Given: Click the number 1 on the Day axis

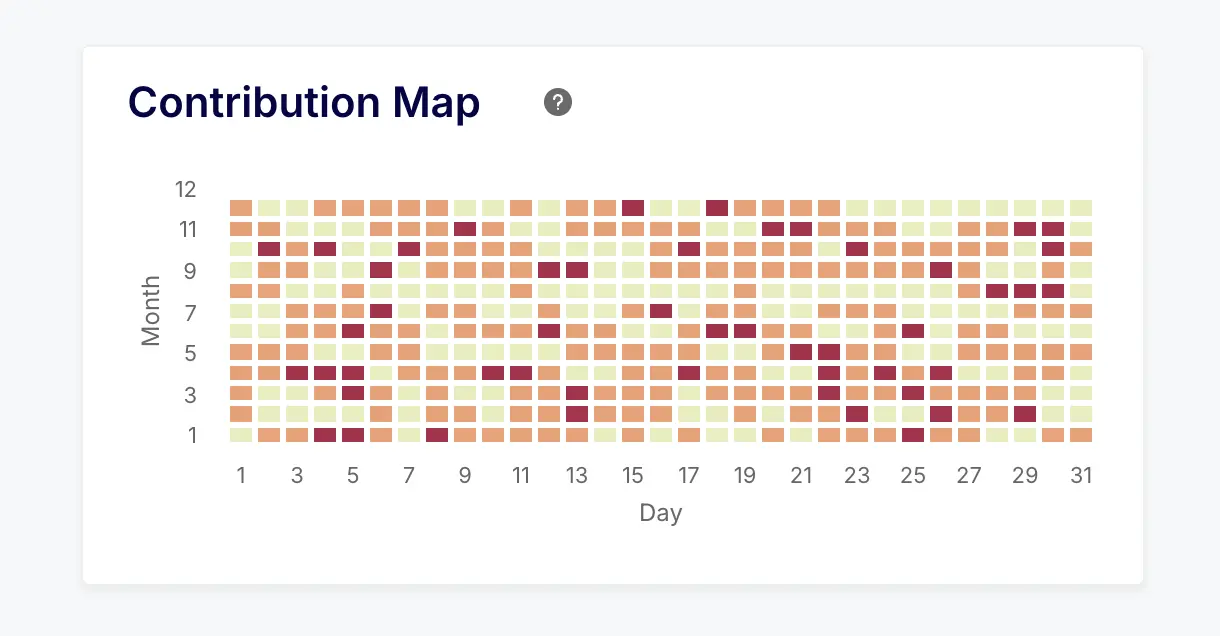Looking at the screenshot, I should pos(241,476).
